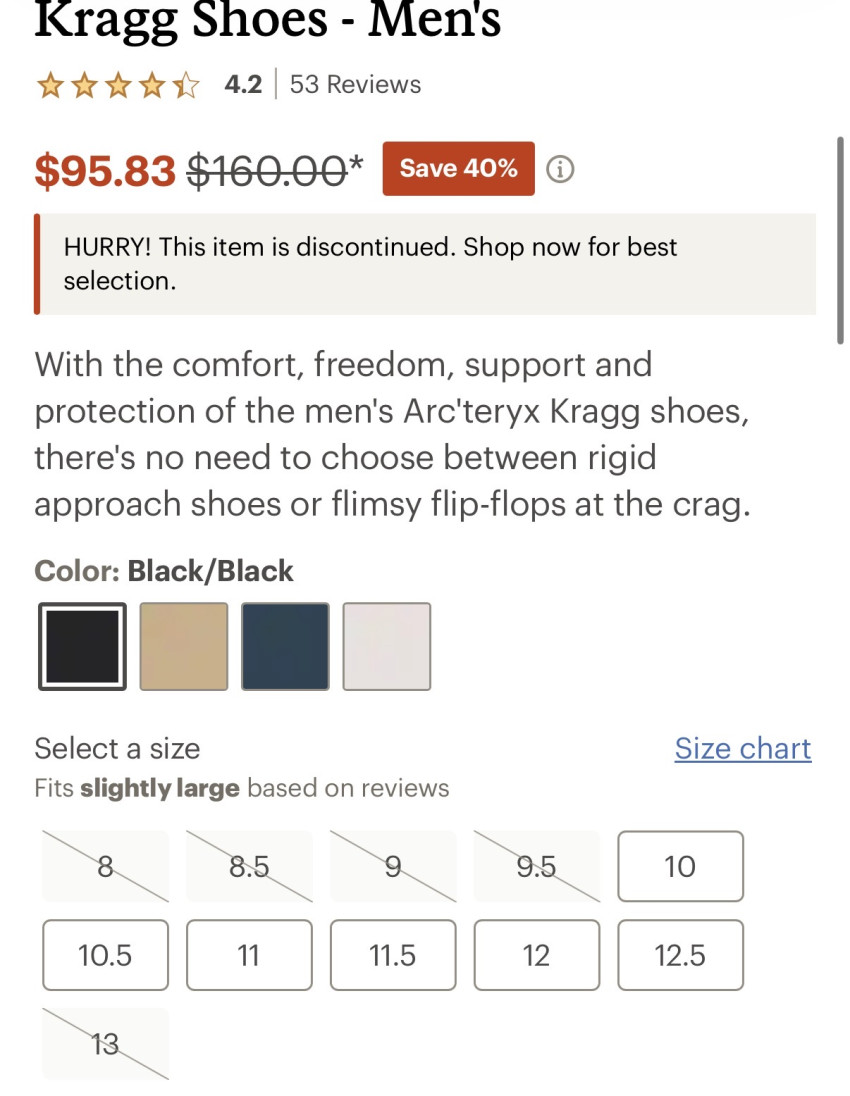Click the unavailable size 8 option

(x=105, y=866)
